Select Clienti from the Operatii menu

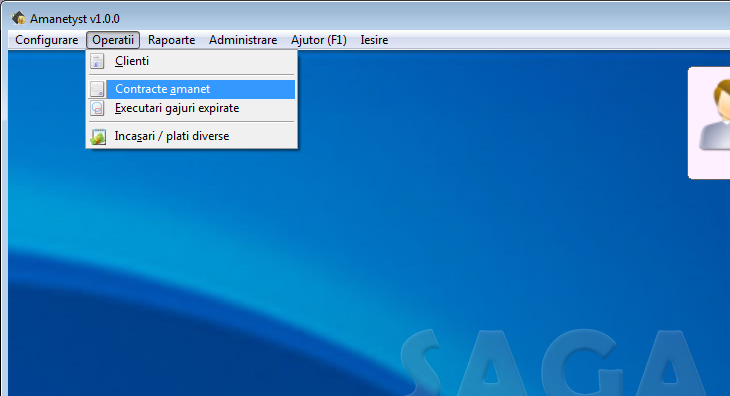pyautogui.click(x=191, y=61)
